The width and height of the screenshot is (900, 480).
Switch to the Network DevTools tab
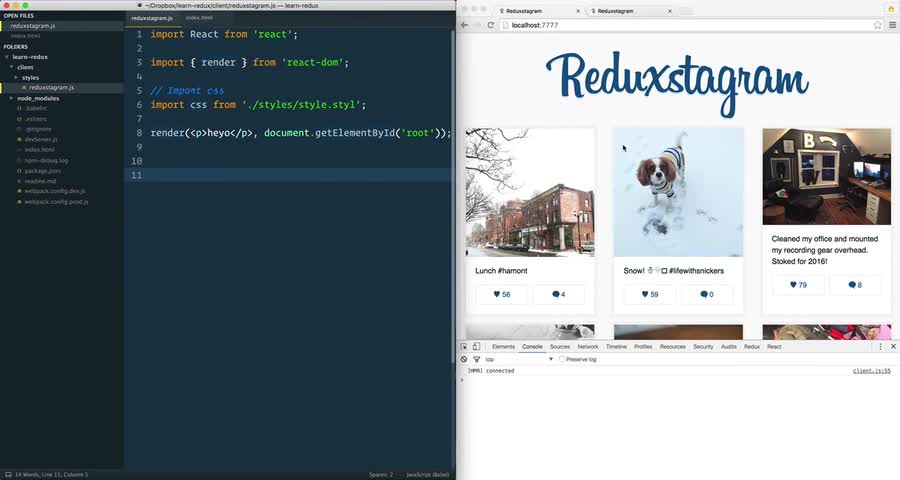[x=588, y=347]
